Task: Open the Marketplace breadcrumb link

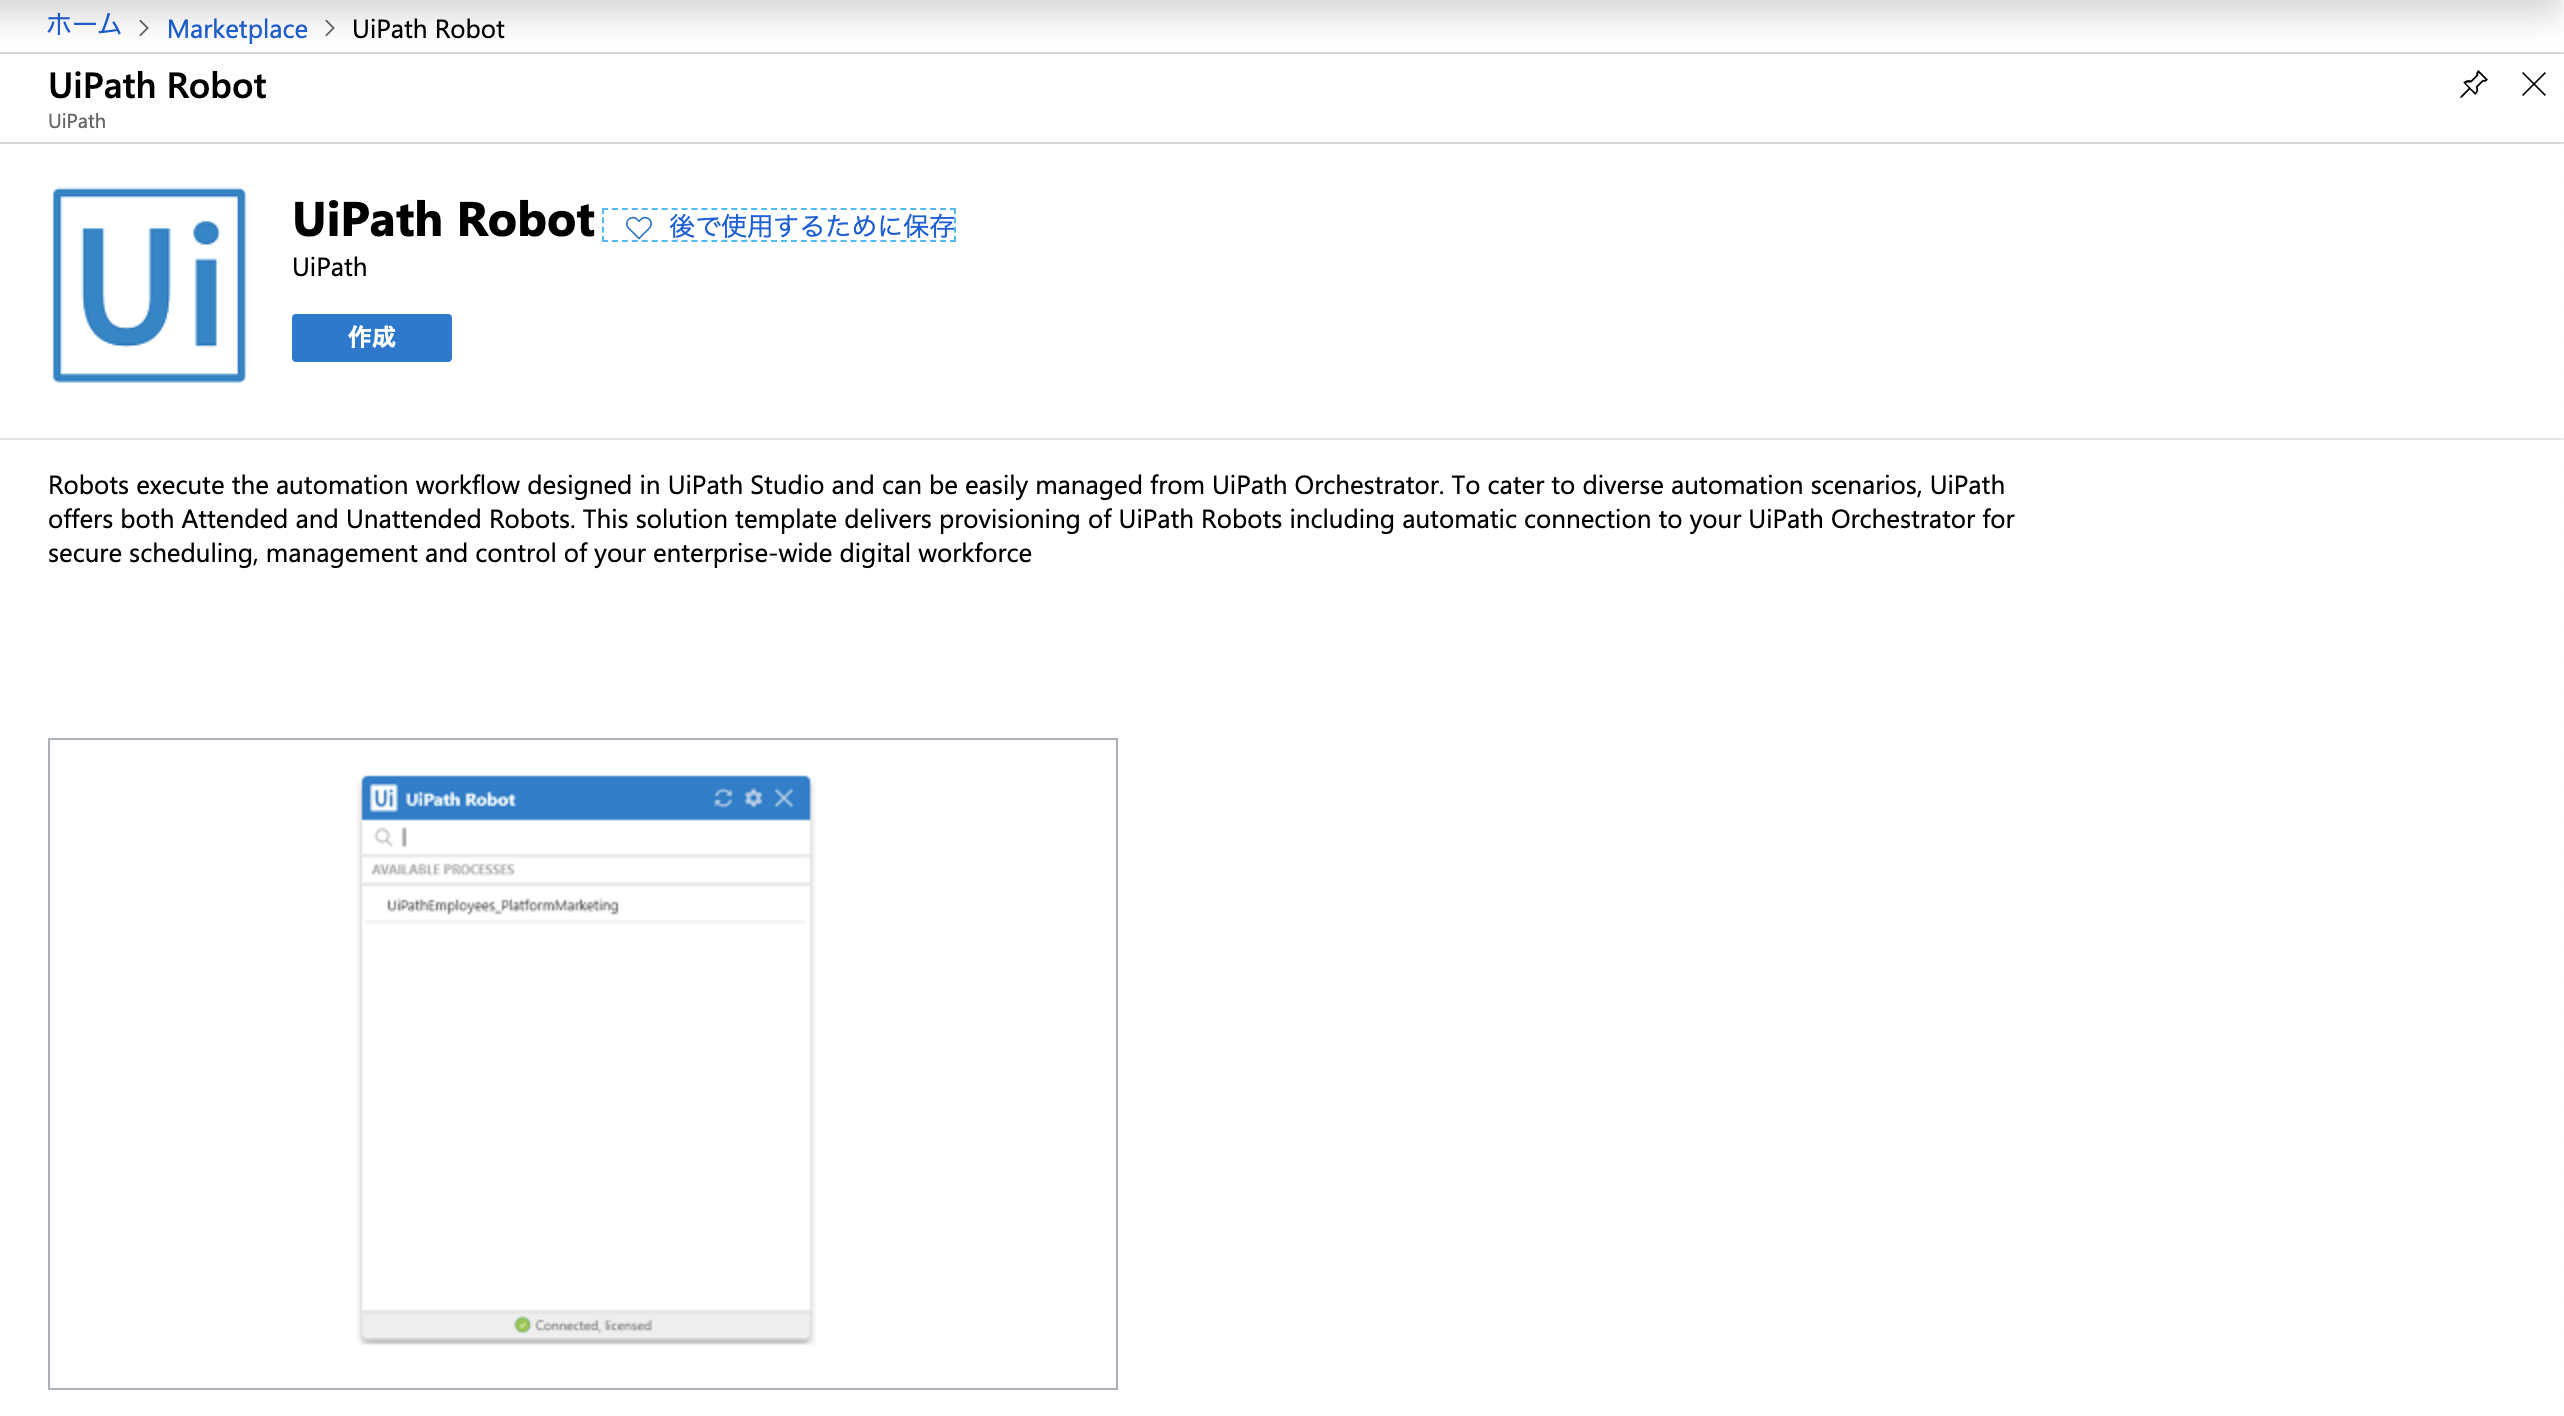Action: coord(237,29)
